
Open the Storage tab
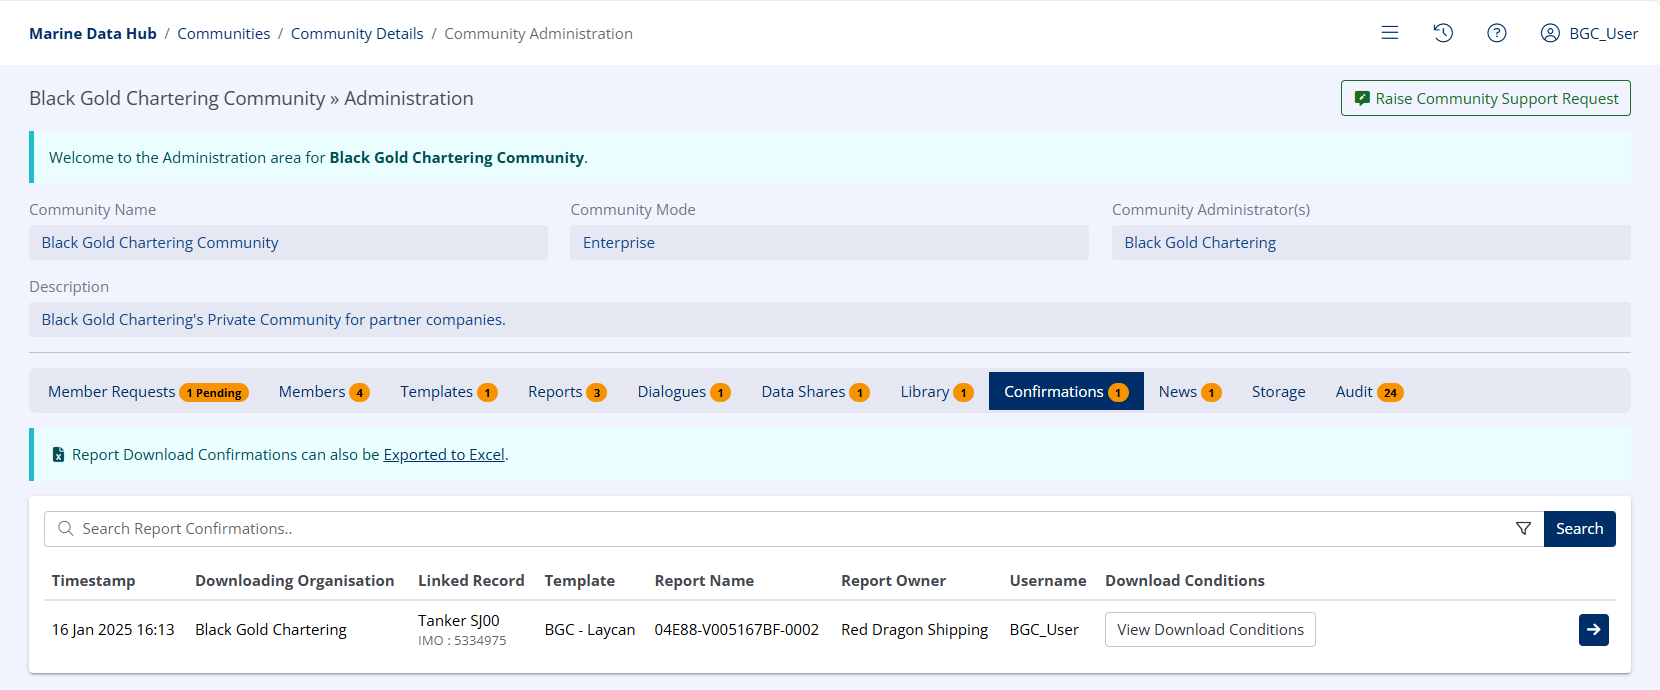coord(1278,392)
